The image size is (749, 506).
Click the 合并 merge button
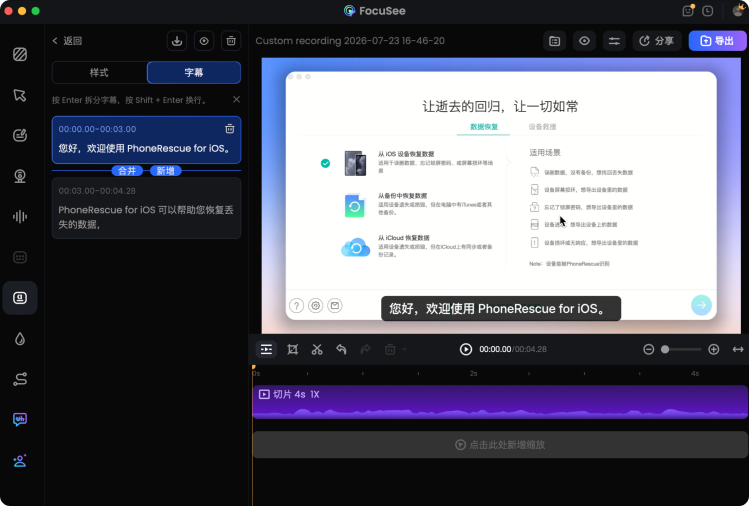pyautogui.click(x=127, y=171)
